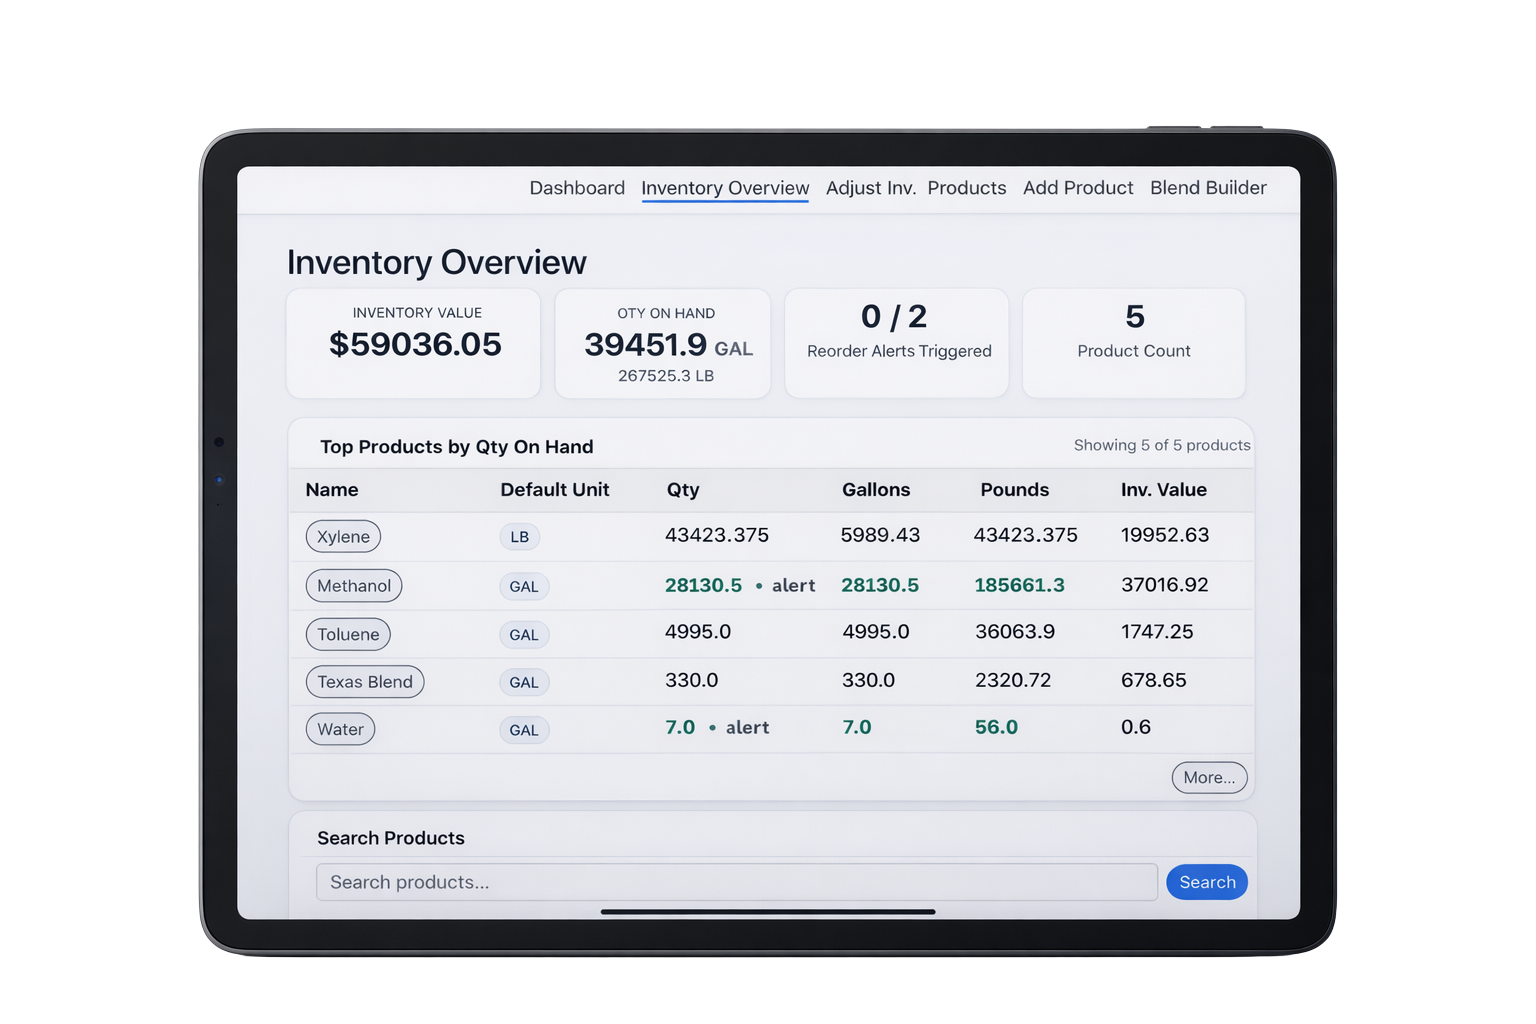The width and height of the screenshot is (1536, 1024).
Task: Click the search products input field
Action: [x=738, y=882]
